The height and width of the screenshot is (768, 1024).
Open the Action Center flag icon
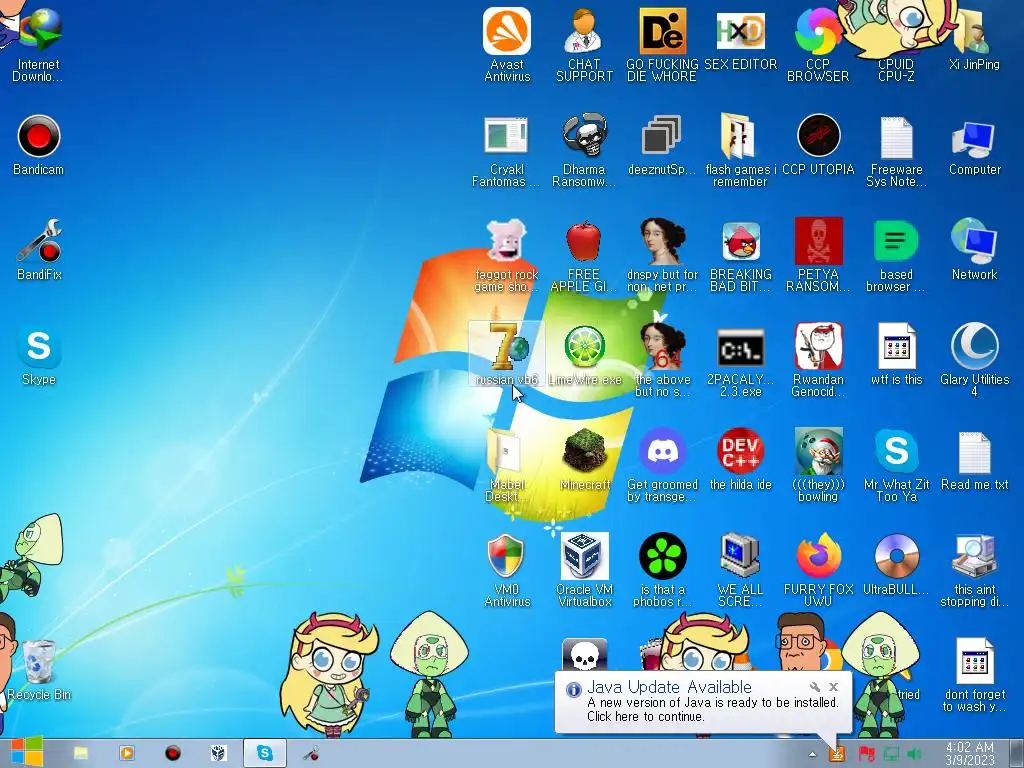point(867,754)
